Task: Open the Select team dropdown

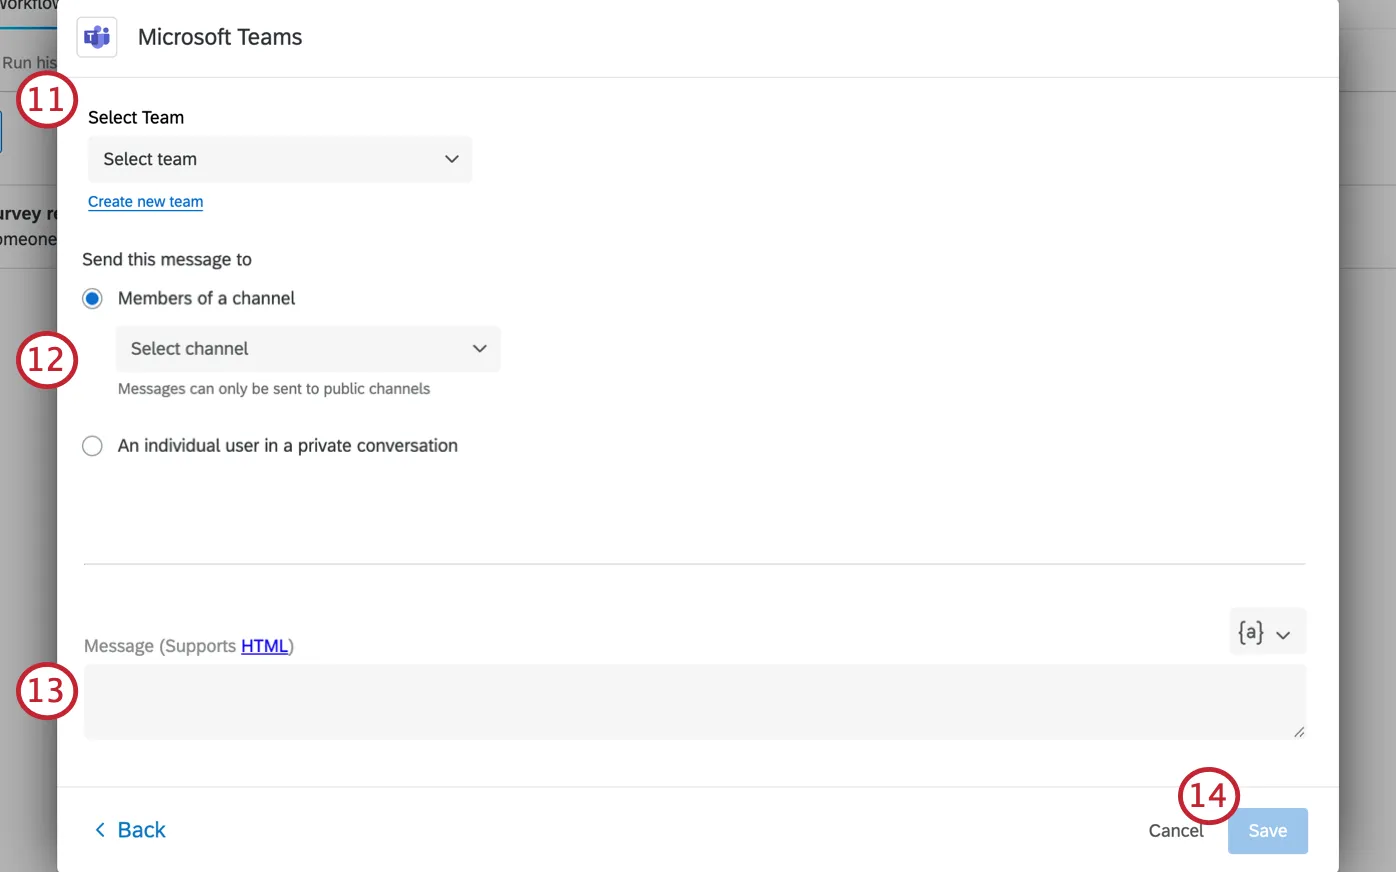Action: point(279,159)
